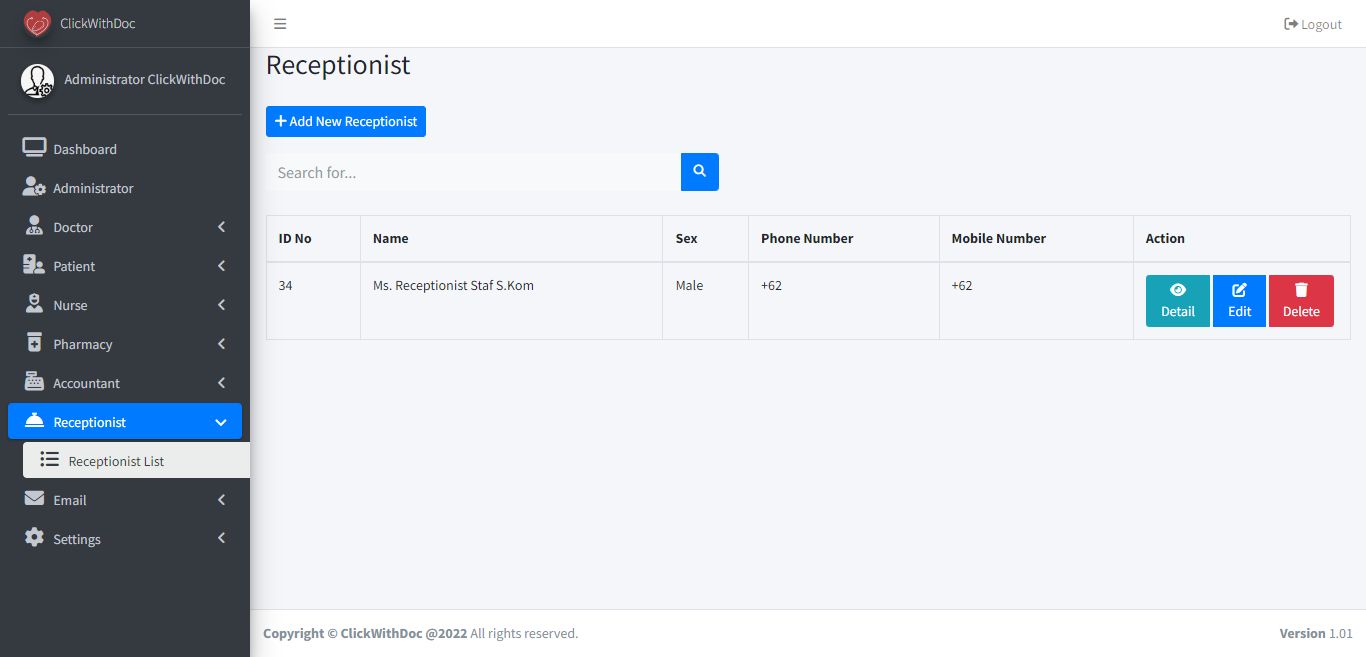Toggle the hamburger sidebar menu icon
Viewport: 1366px width, 657px height.
280,24
